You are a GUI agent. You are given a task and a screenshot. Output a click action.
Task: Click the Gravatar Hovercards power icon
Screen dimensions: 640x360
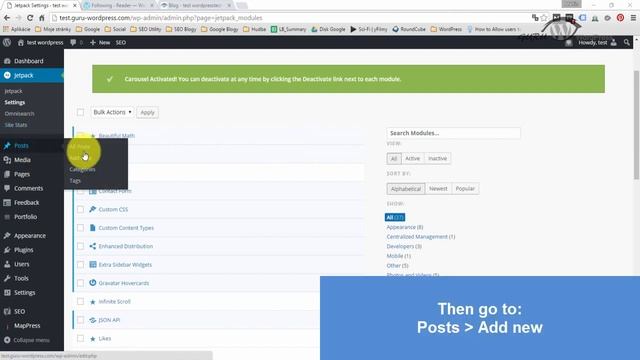(93, 282)
